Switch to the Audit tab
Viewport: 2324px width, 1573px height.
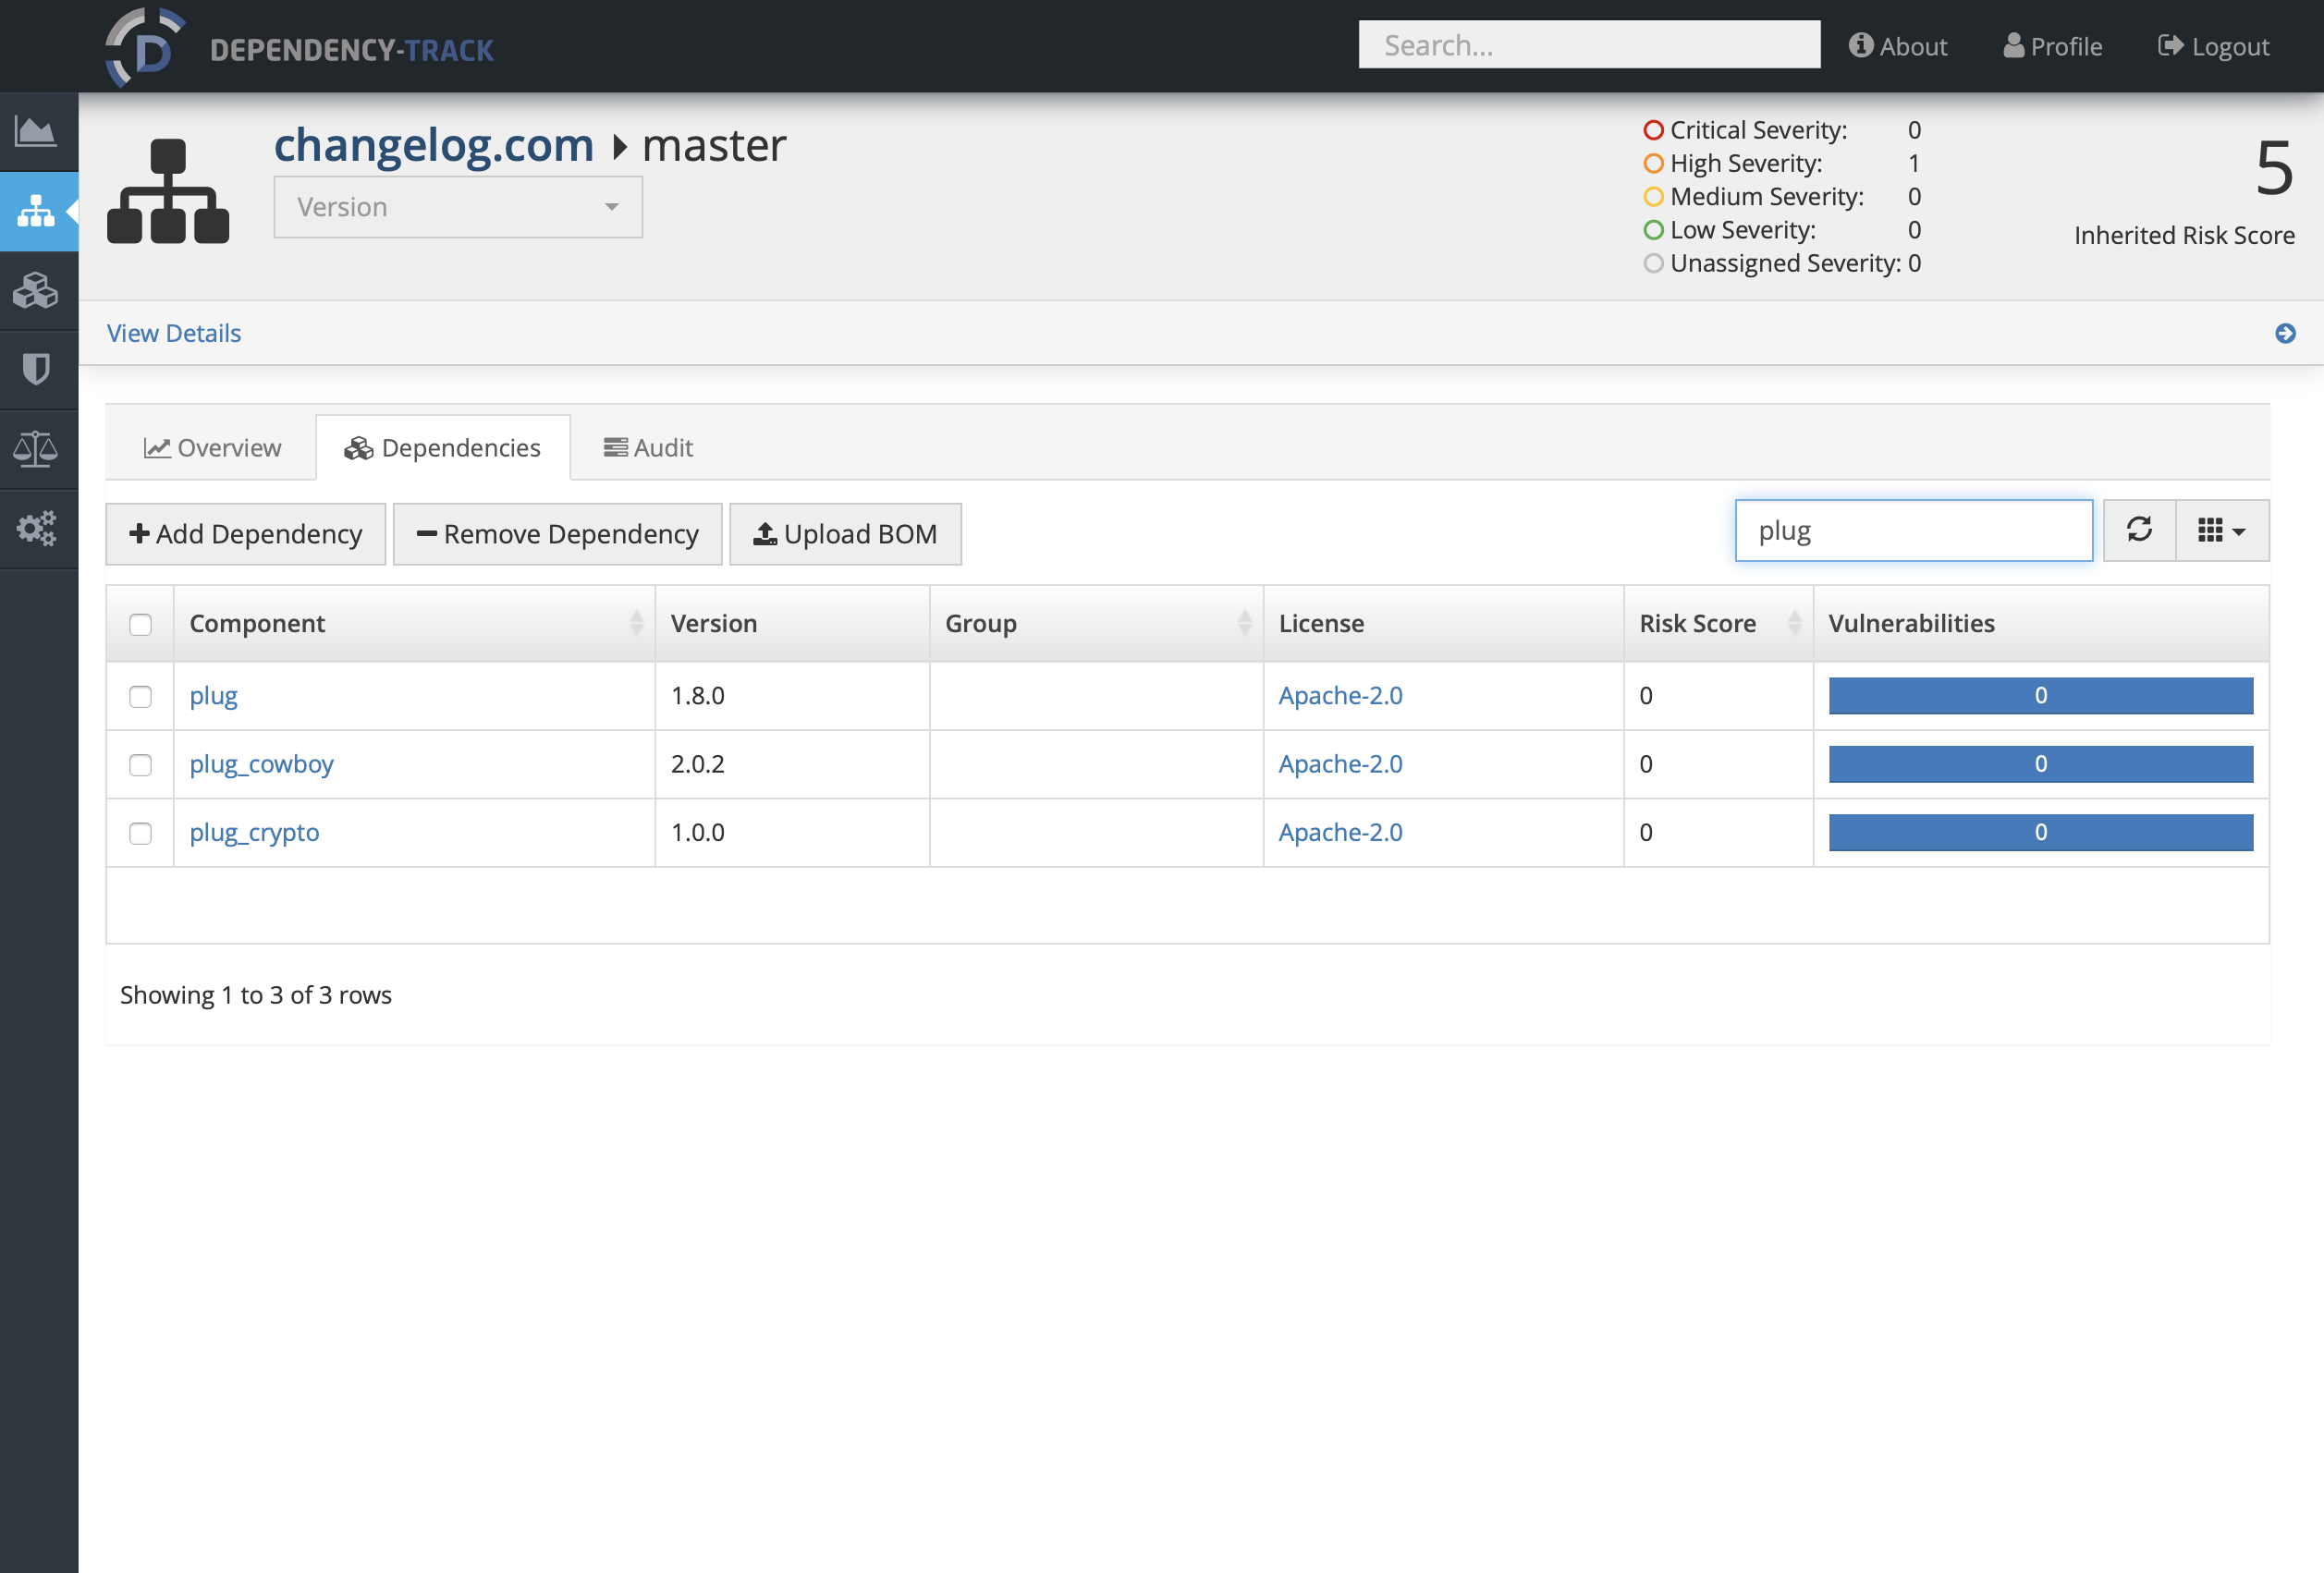click(x=648, y=445)
